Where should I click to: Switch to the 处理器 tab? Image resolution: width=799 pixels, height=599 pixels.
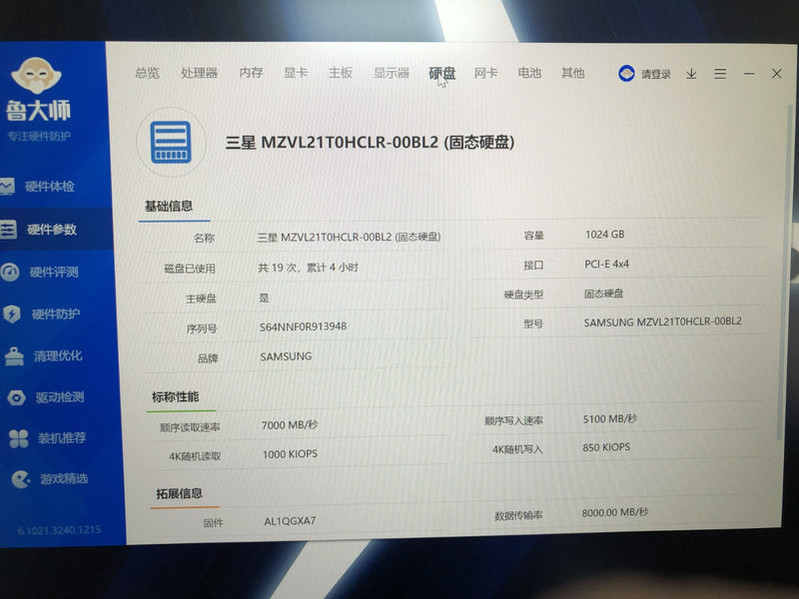[x=199, y=73]
